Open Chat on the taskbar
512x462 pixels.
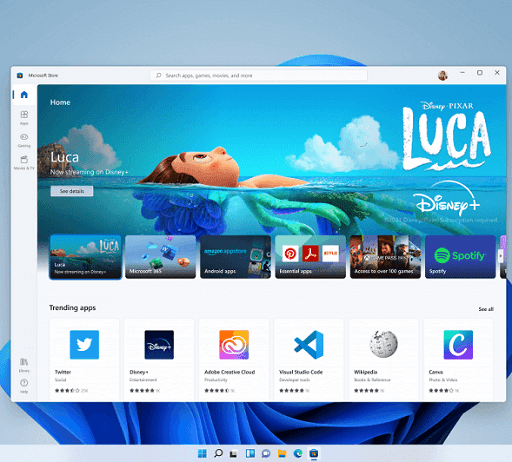pos(266,453)
